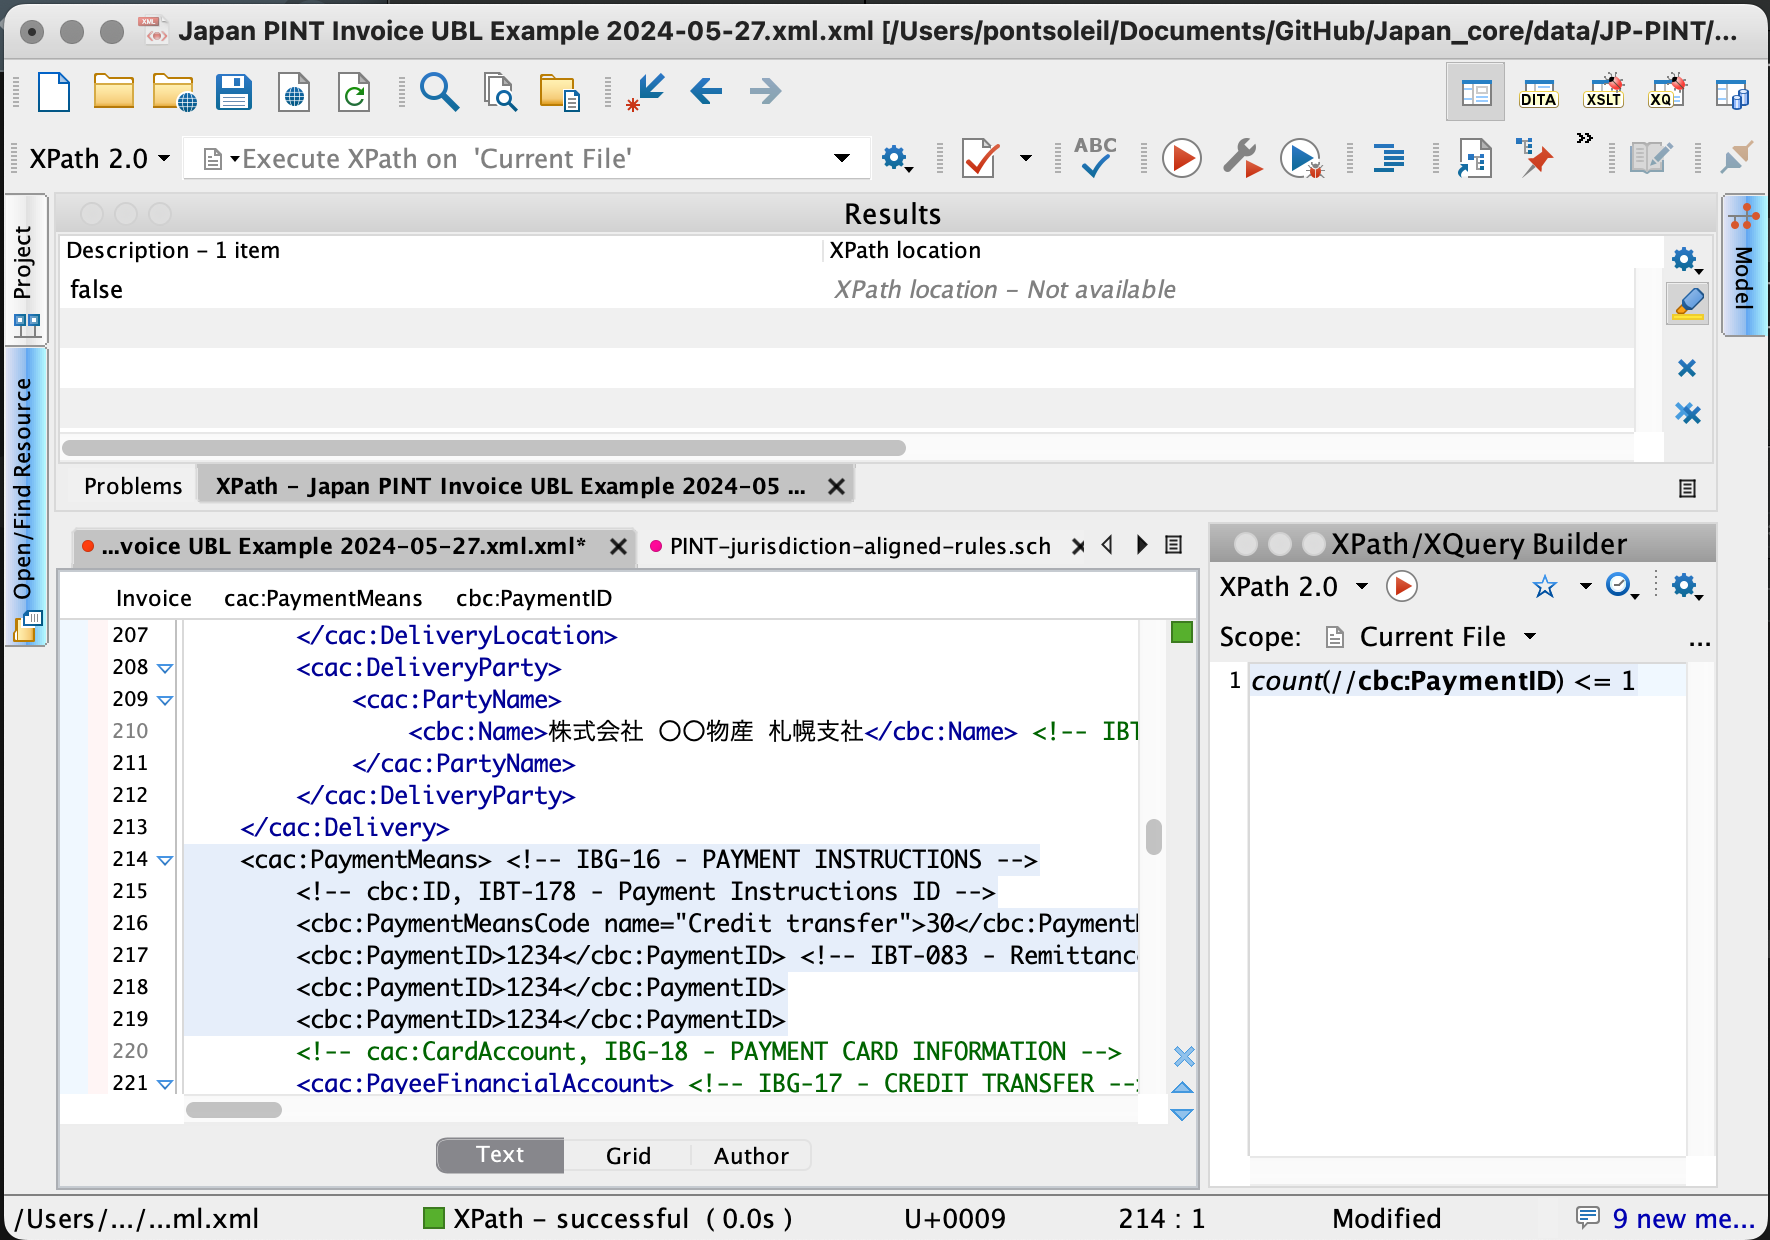Open XSLT Debugger perspective
The image size is (1770, 1240).
1604,92
